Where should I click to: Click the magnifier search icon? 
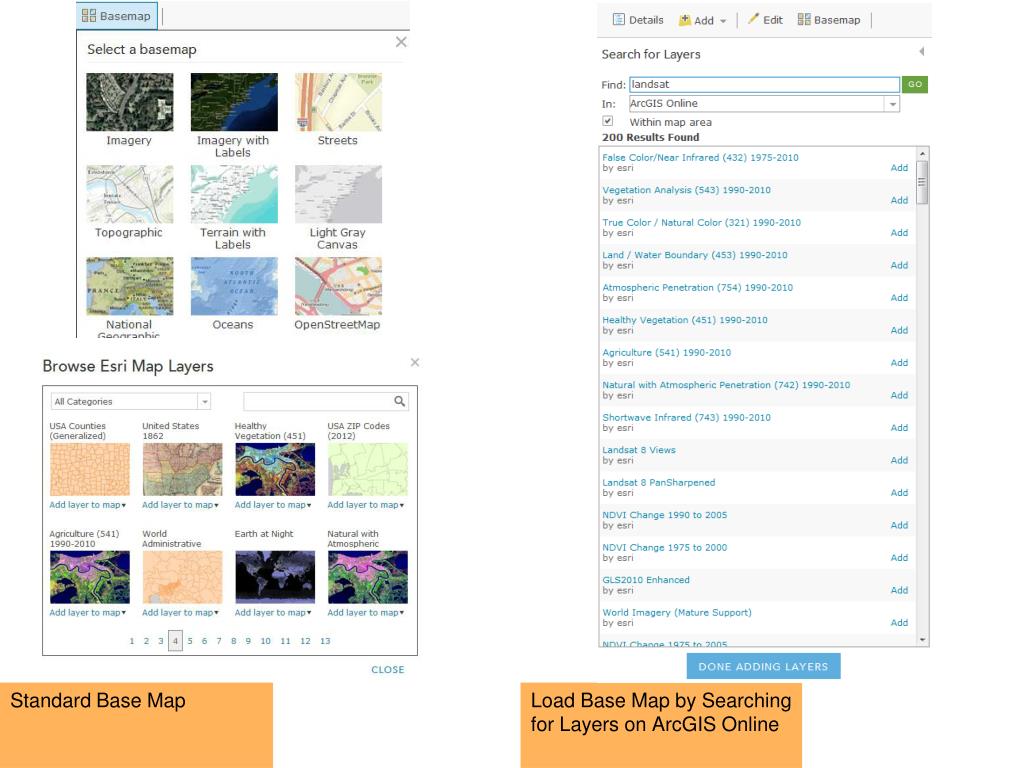[400, 401]
